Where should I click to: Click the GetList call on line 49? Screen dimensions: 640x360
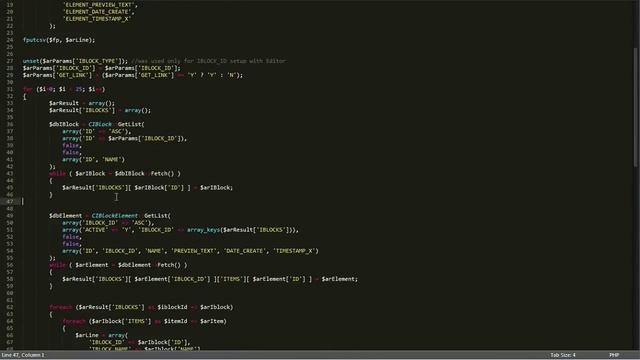(x=156, y=216)
